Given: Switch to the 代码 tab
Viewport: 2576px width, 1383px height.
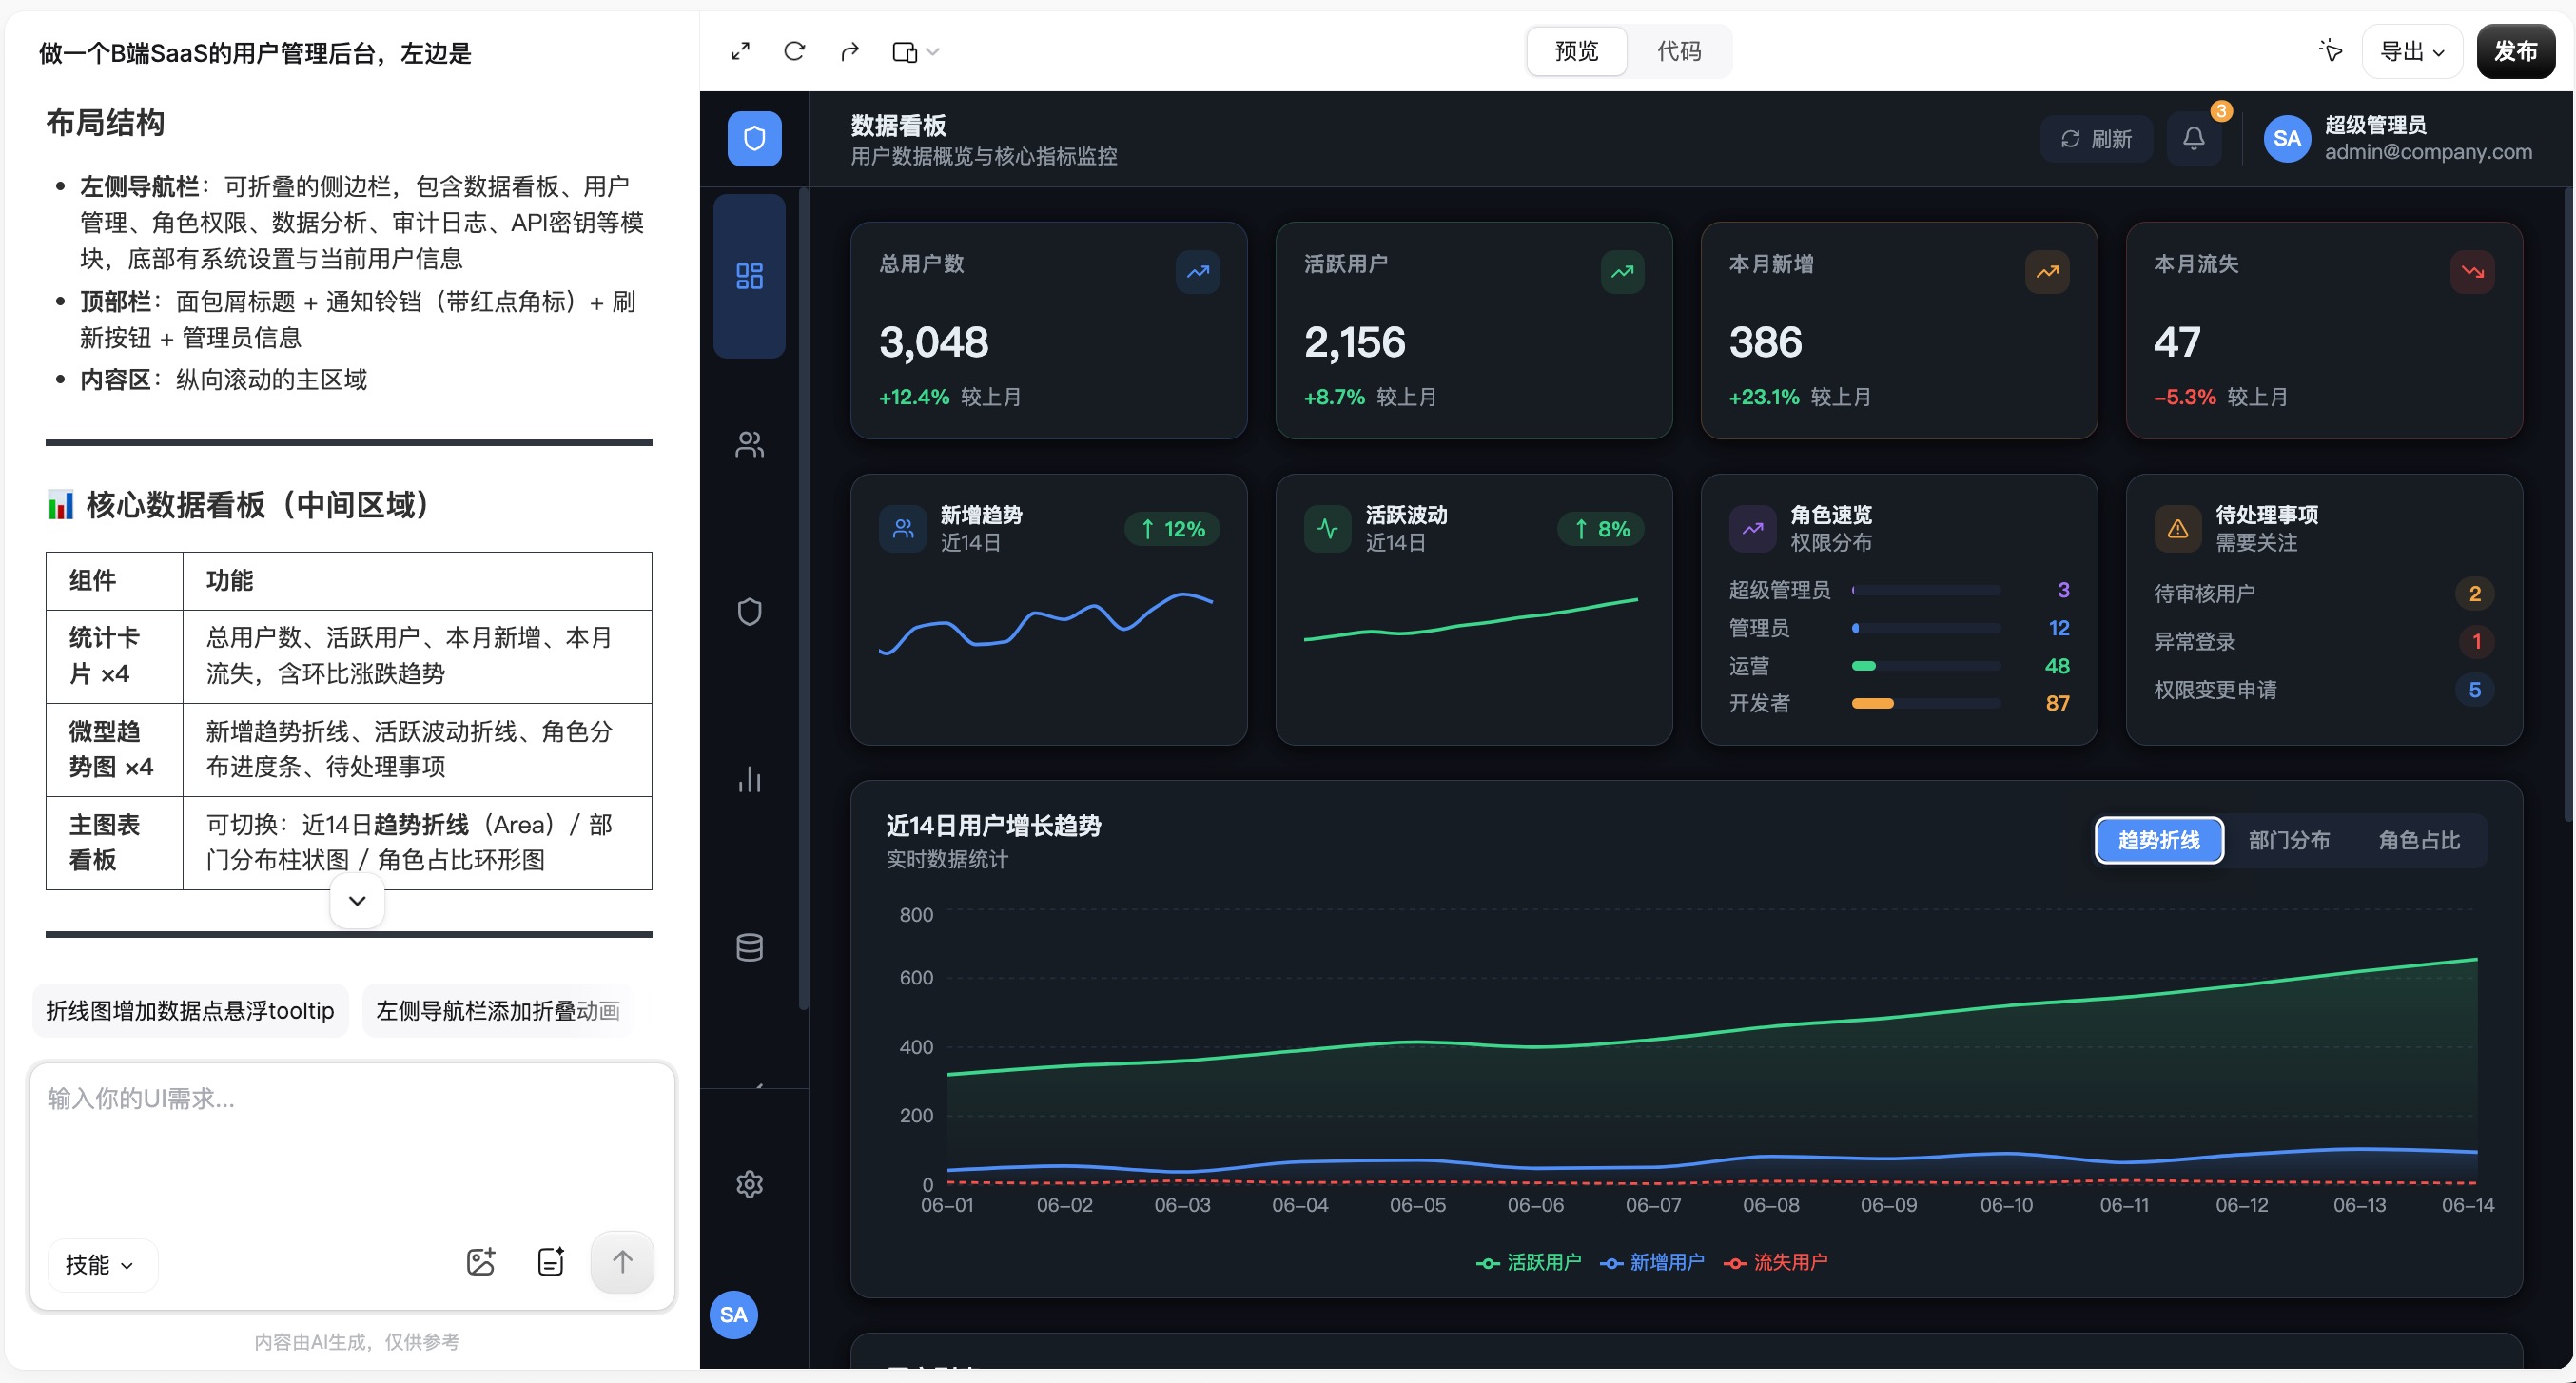Looking at the screenshot, I should tap(1678, 51).
